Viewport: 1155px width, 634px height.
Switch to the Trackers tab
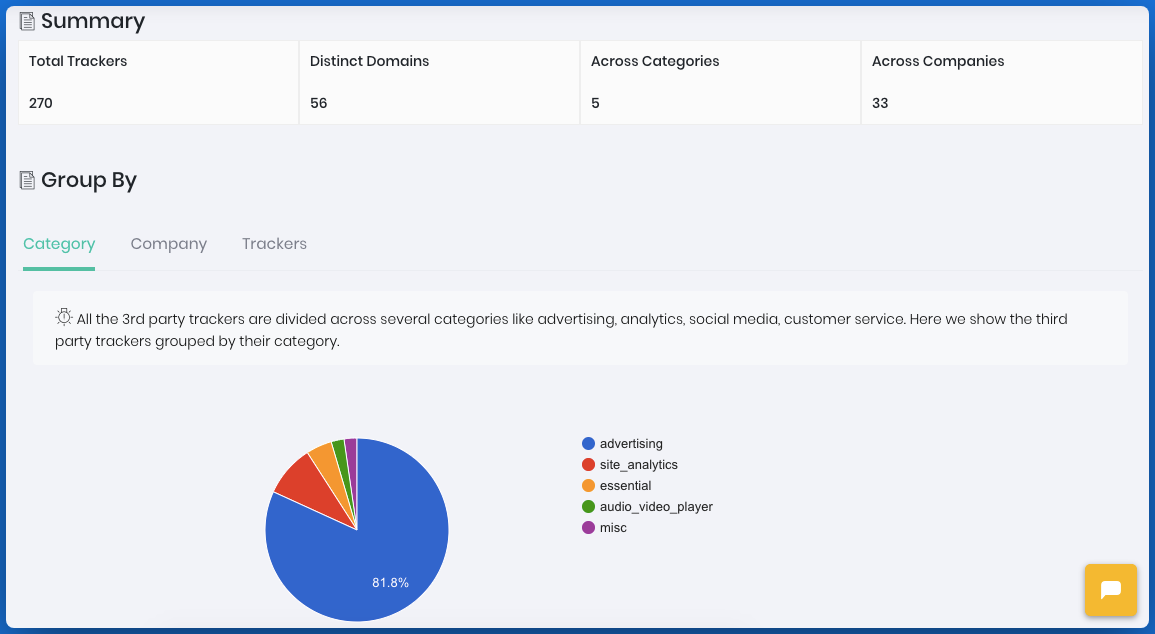point(274,244)
